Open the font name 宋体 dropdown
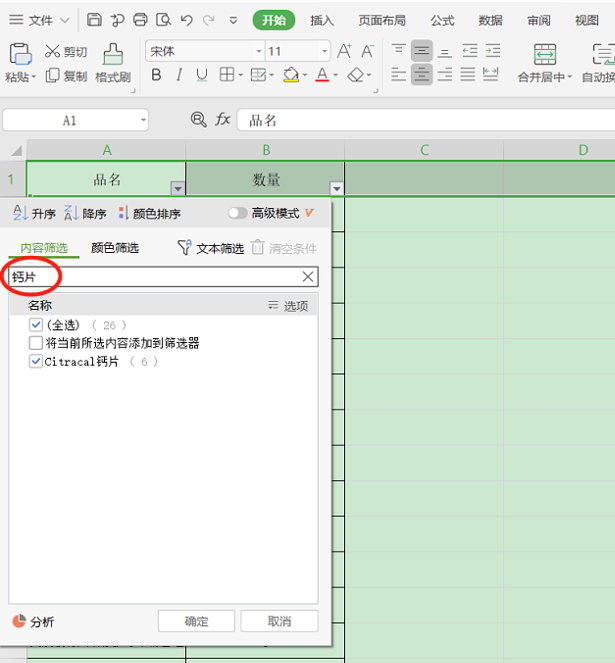 pos(259,51)
